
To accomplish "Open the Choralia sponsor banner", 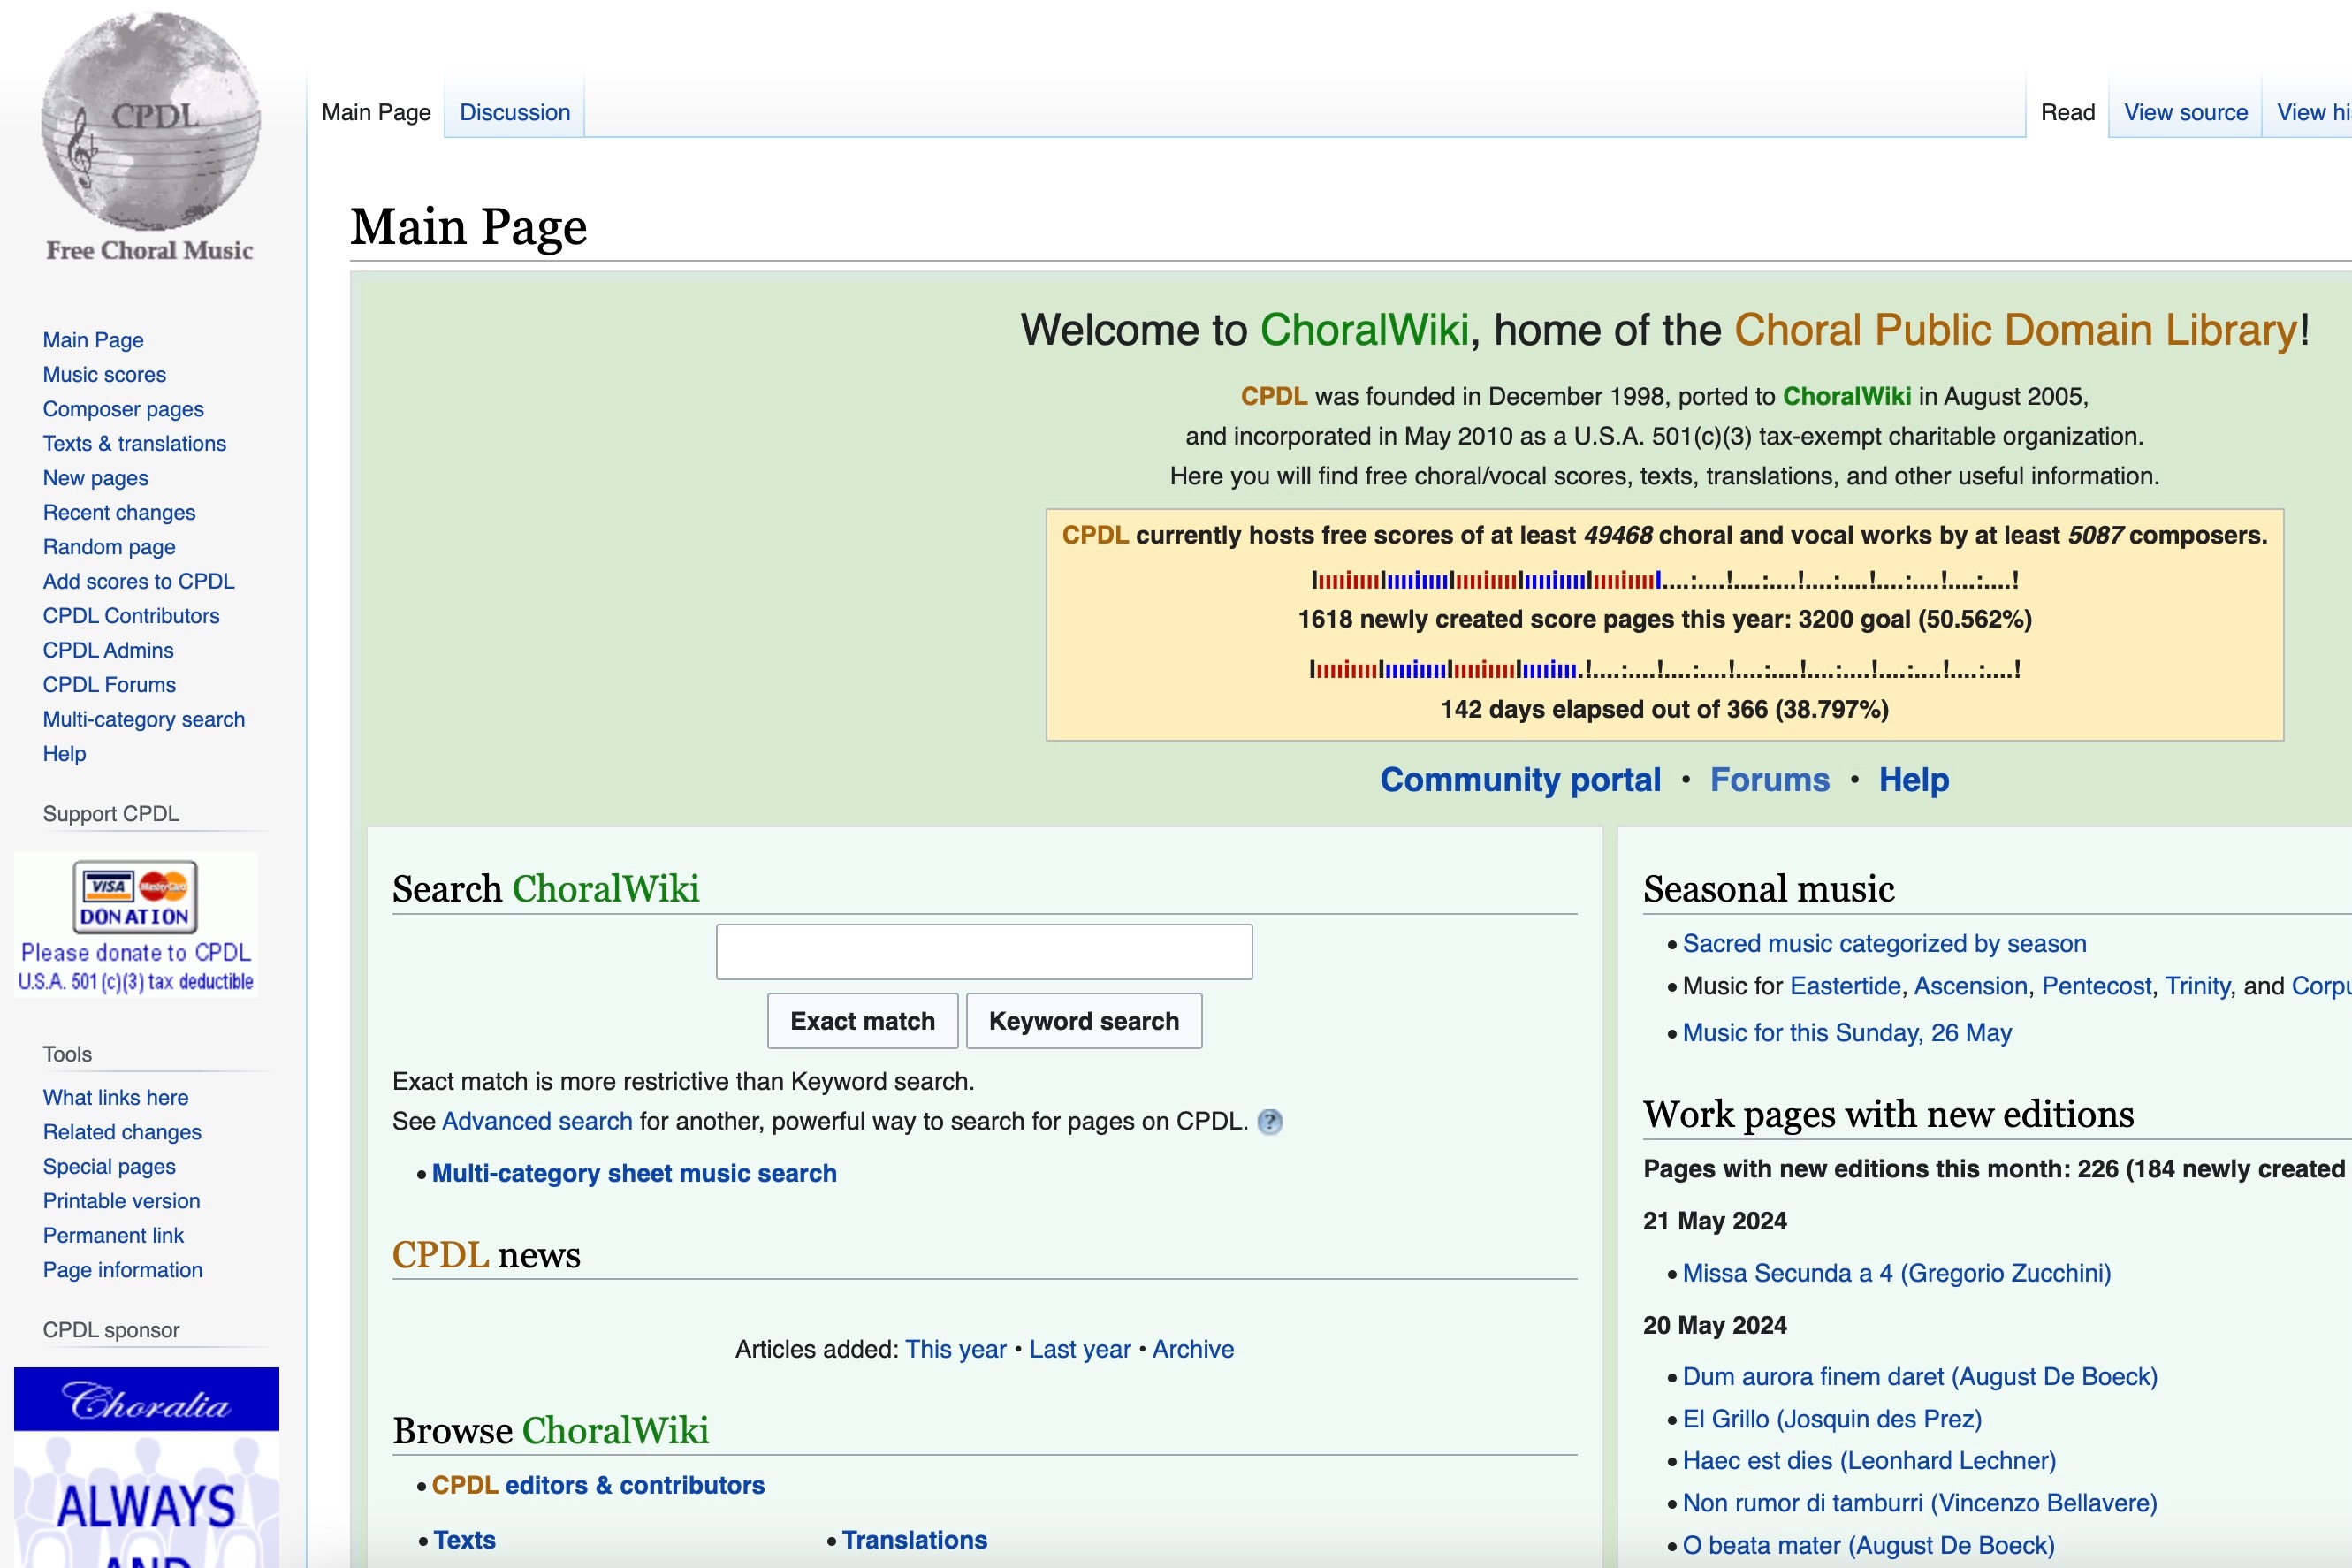I will click(x=146, y=1467).
